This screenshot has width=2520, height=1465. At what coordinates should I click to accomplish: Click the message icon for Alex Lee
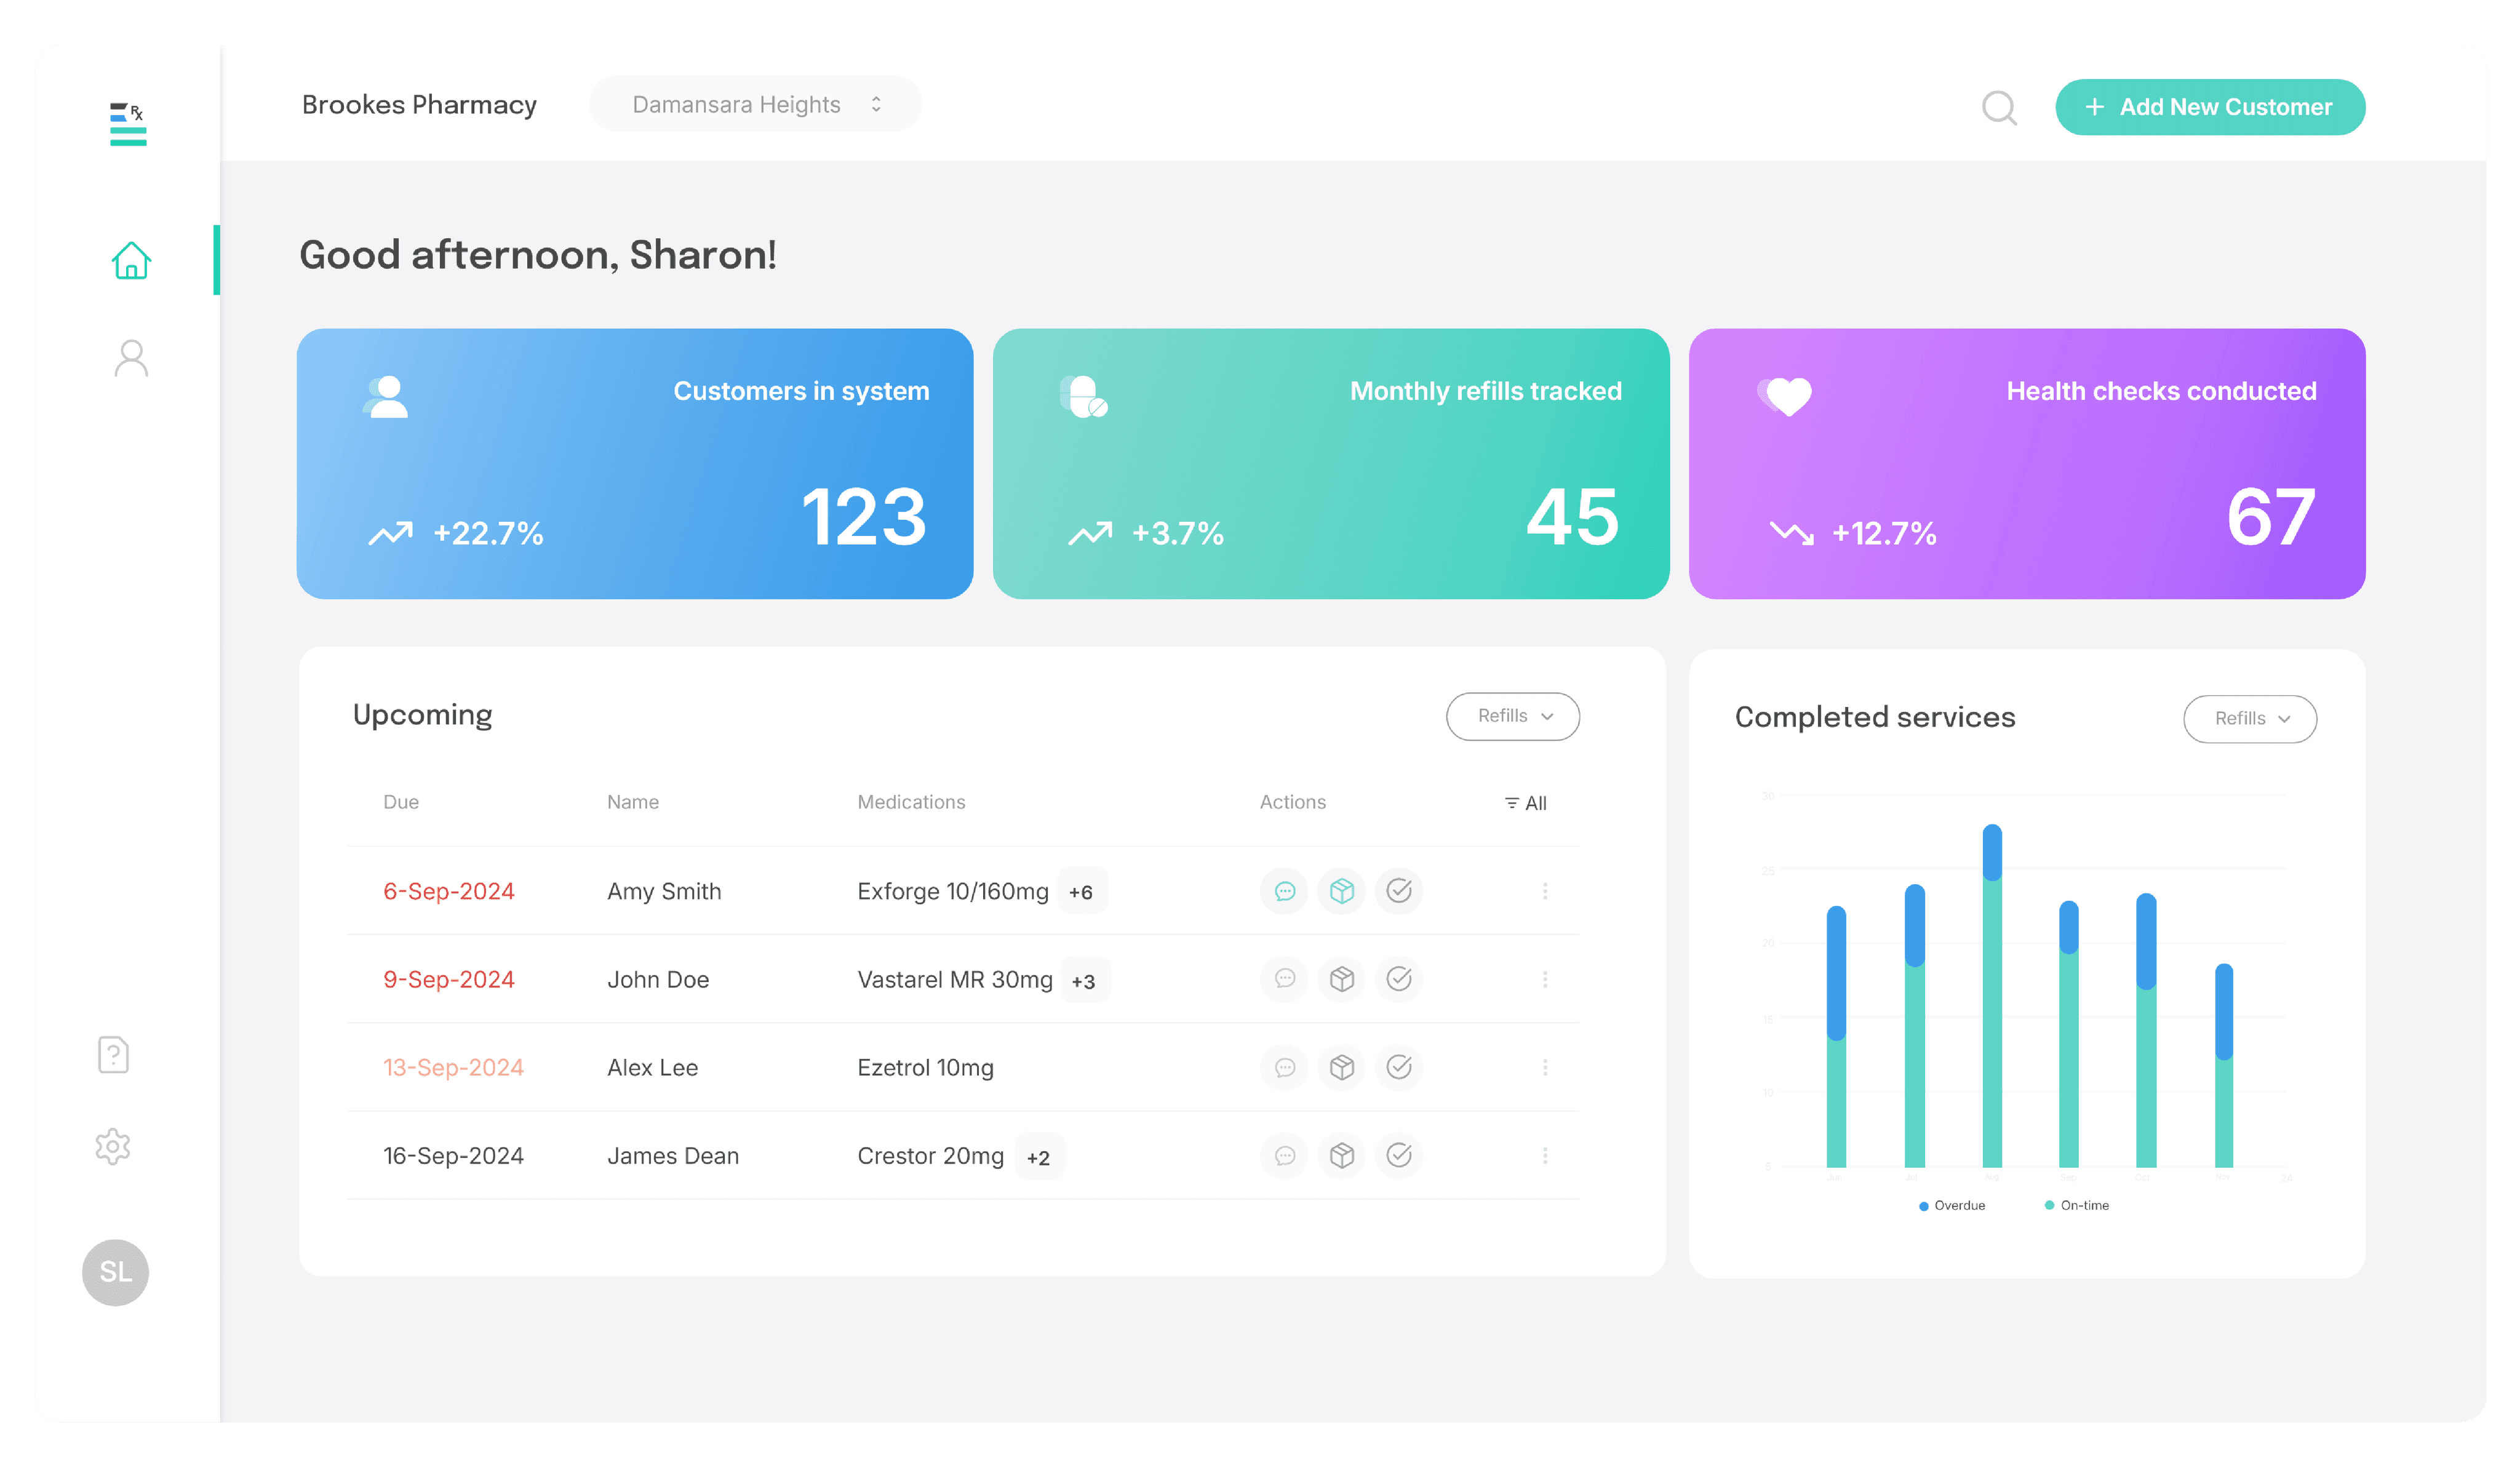tap(1284, 1066)
